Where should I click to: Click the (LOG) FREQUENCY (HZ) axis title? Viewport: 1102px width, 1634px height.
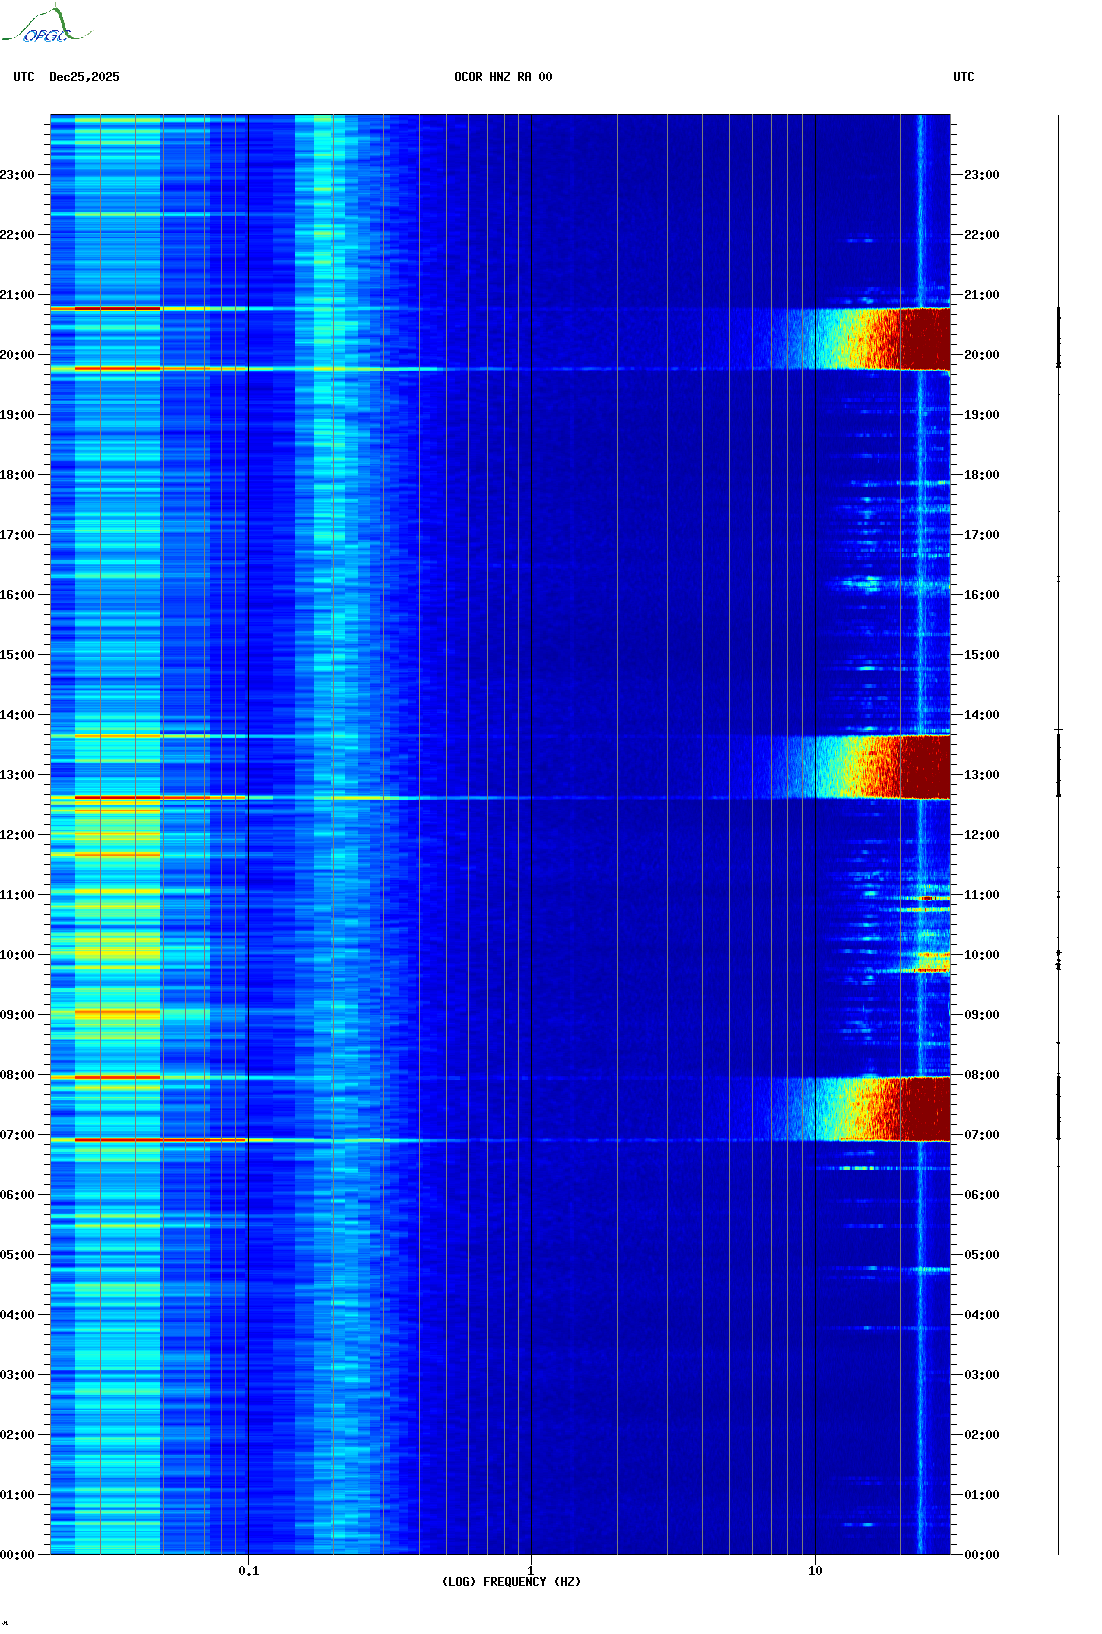click(x=511, y=1582)
